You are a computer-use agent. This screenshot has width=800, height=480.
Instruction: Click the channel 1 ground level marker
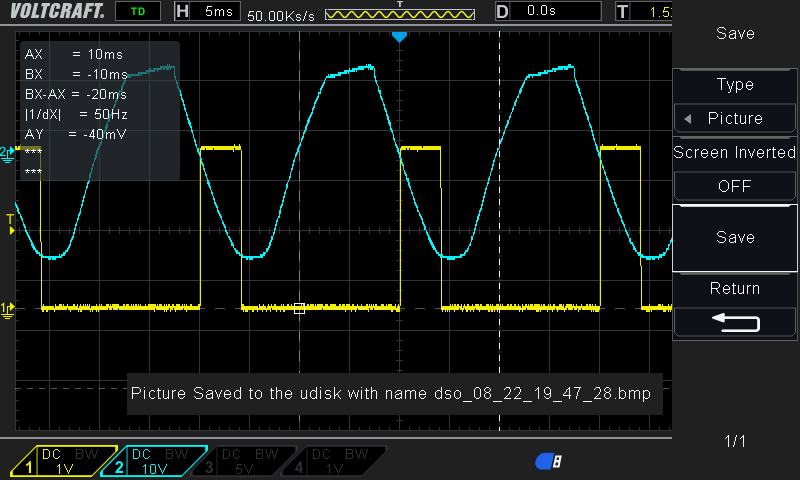click(8, 308)
